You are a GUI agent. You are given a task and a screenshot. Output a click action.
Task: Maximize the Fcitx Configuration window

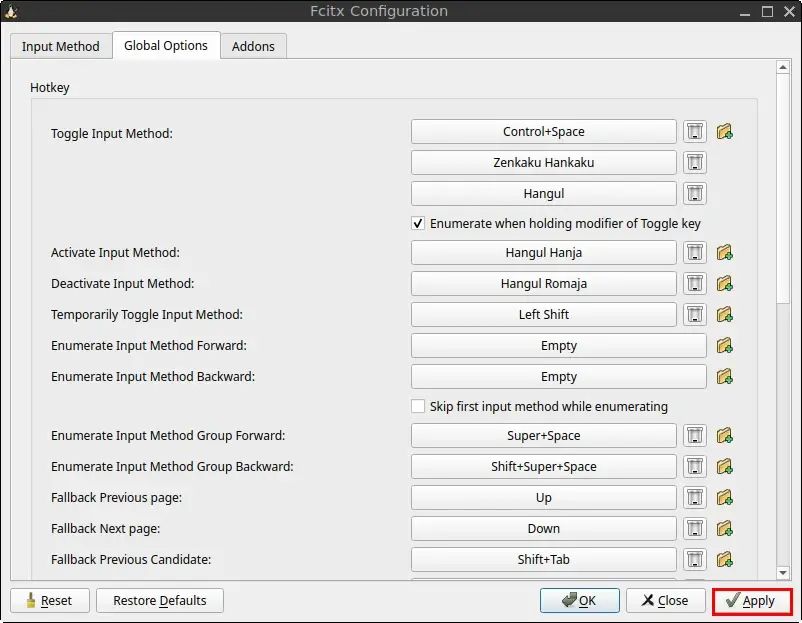pyautogui.click(x=767, y=11)
